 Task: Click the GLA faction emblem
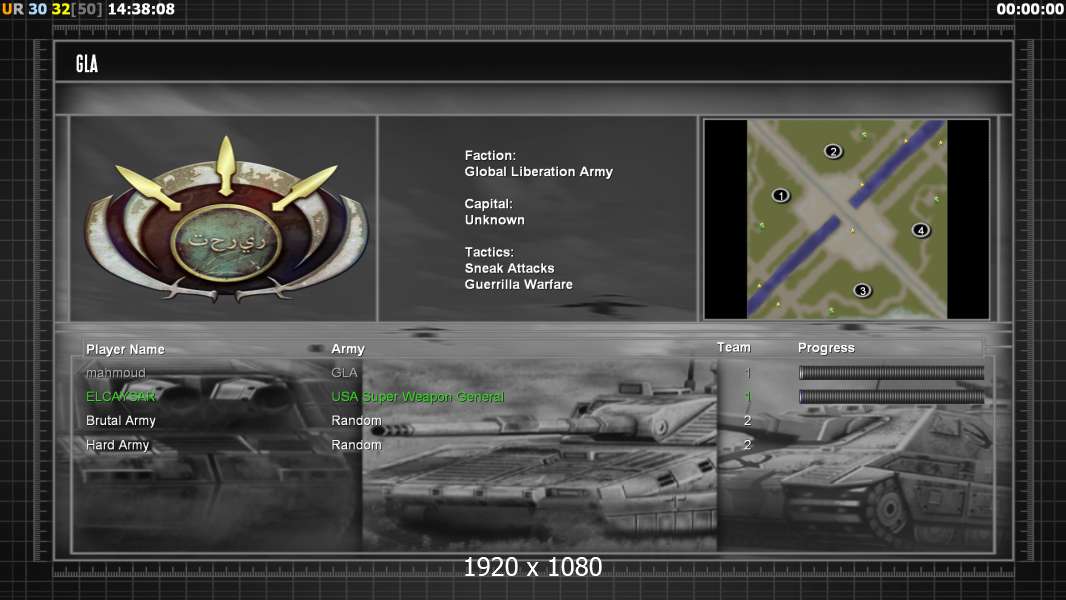click(x=226, y=219)
